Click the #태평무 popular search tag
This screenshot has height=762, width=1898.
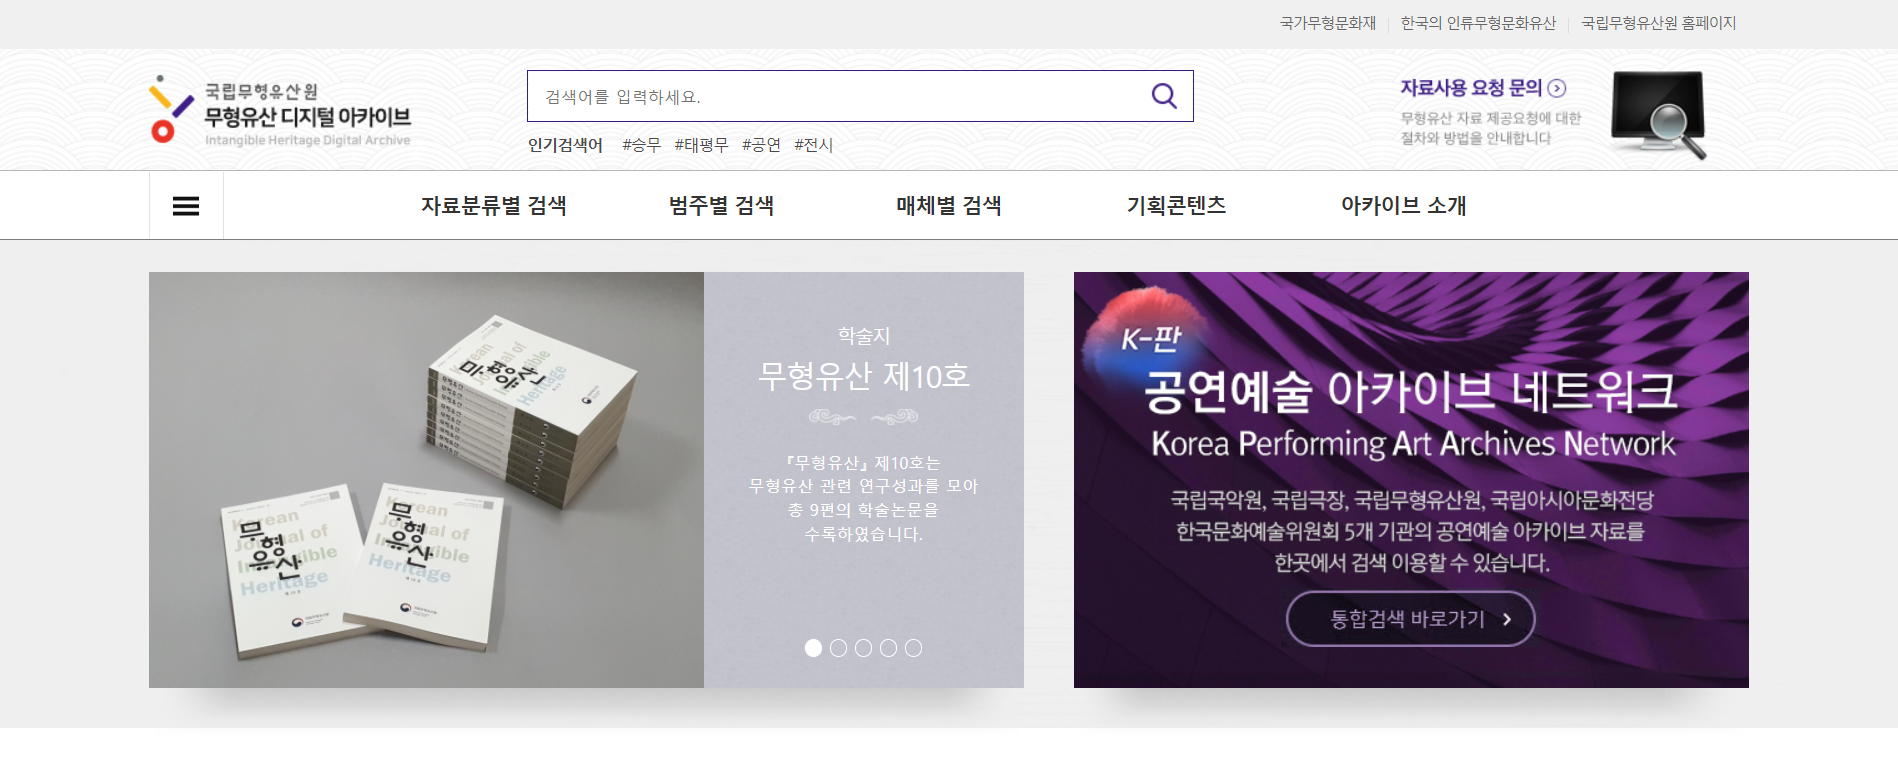tap(701, 145)
